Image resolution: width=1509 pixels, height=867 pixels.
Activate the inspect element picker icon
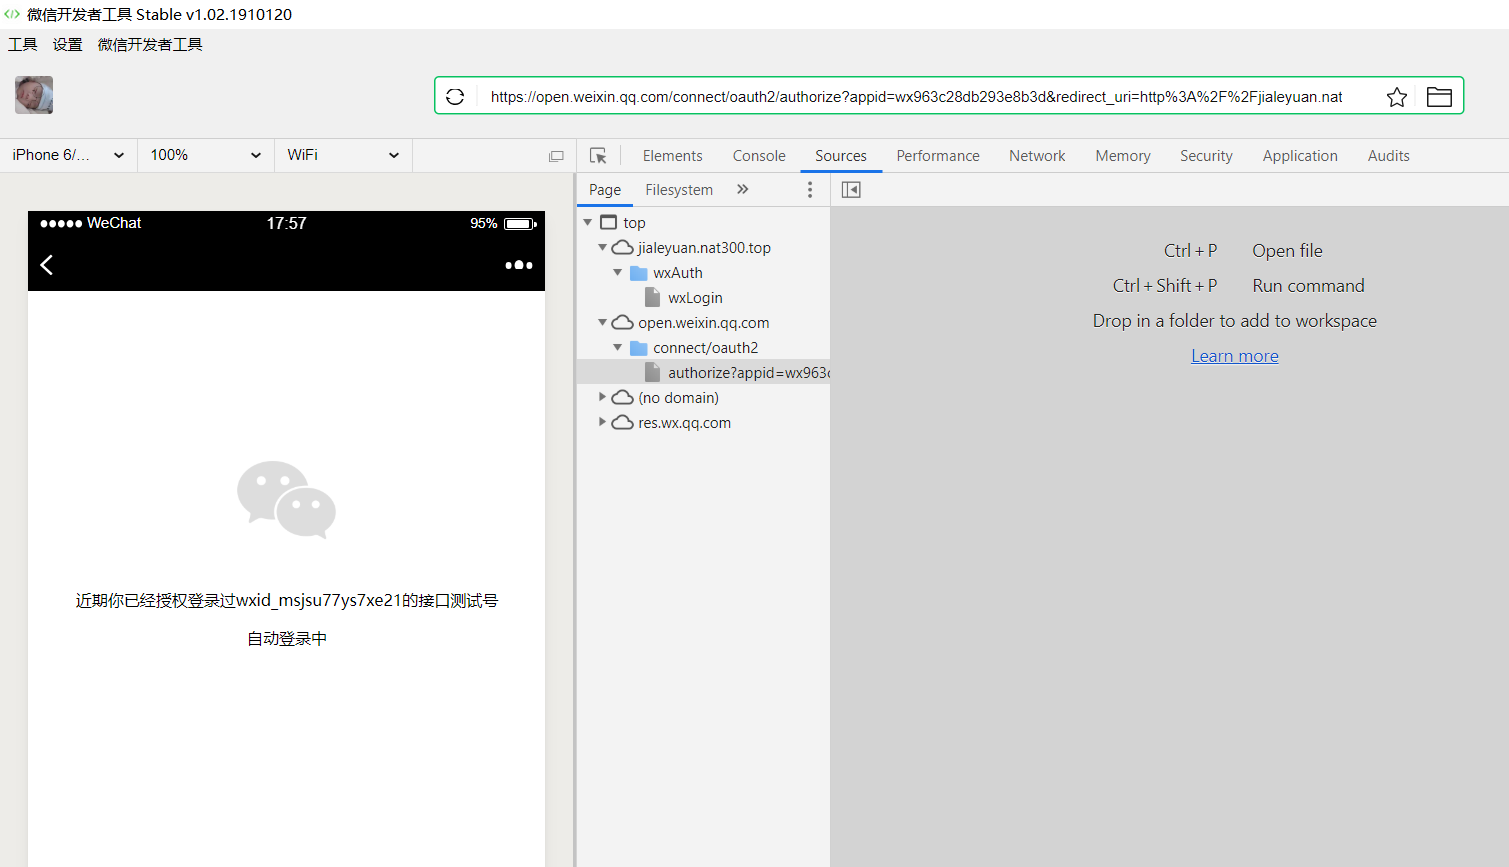pyautogui.click(x=598, y=156)
